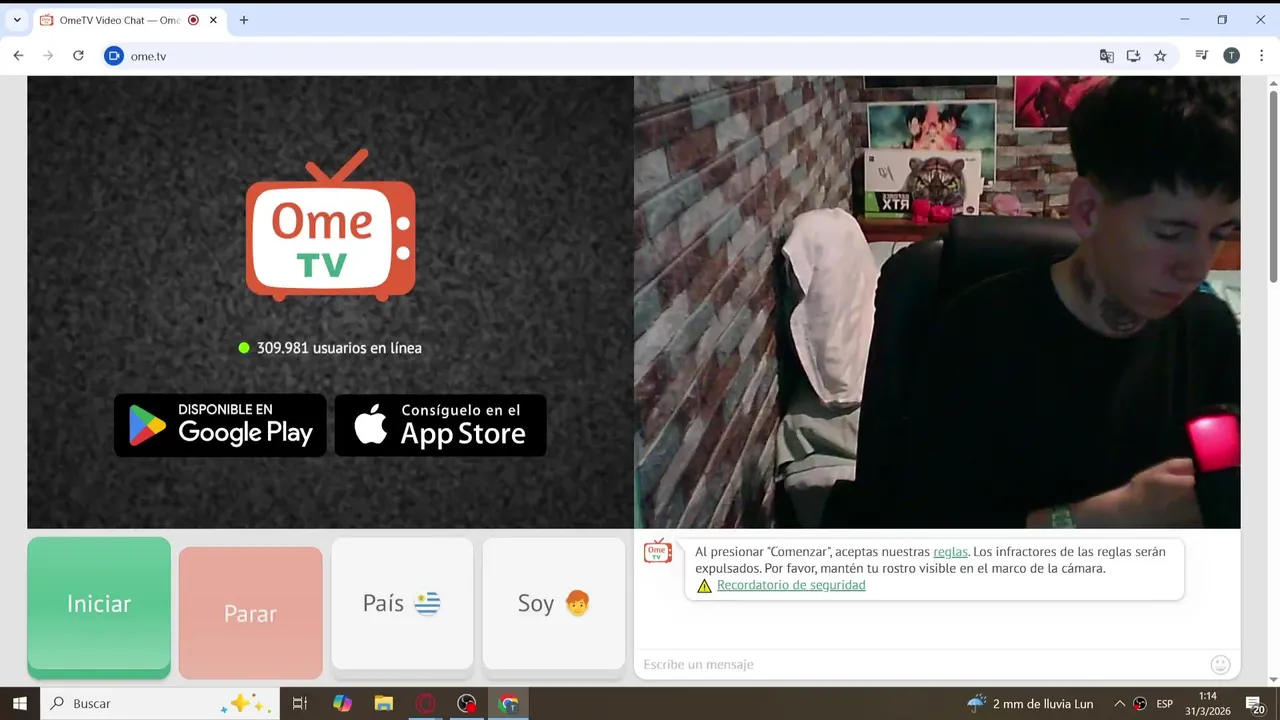Open the weather rain widget
Screen dimensions: 1280x720
pos(1030,704)
